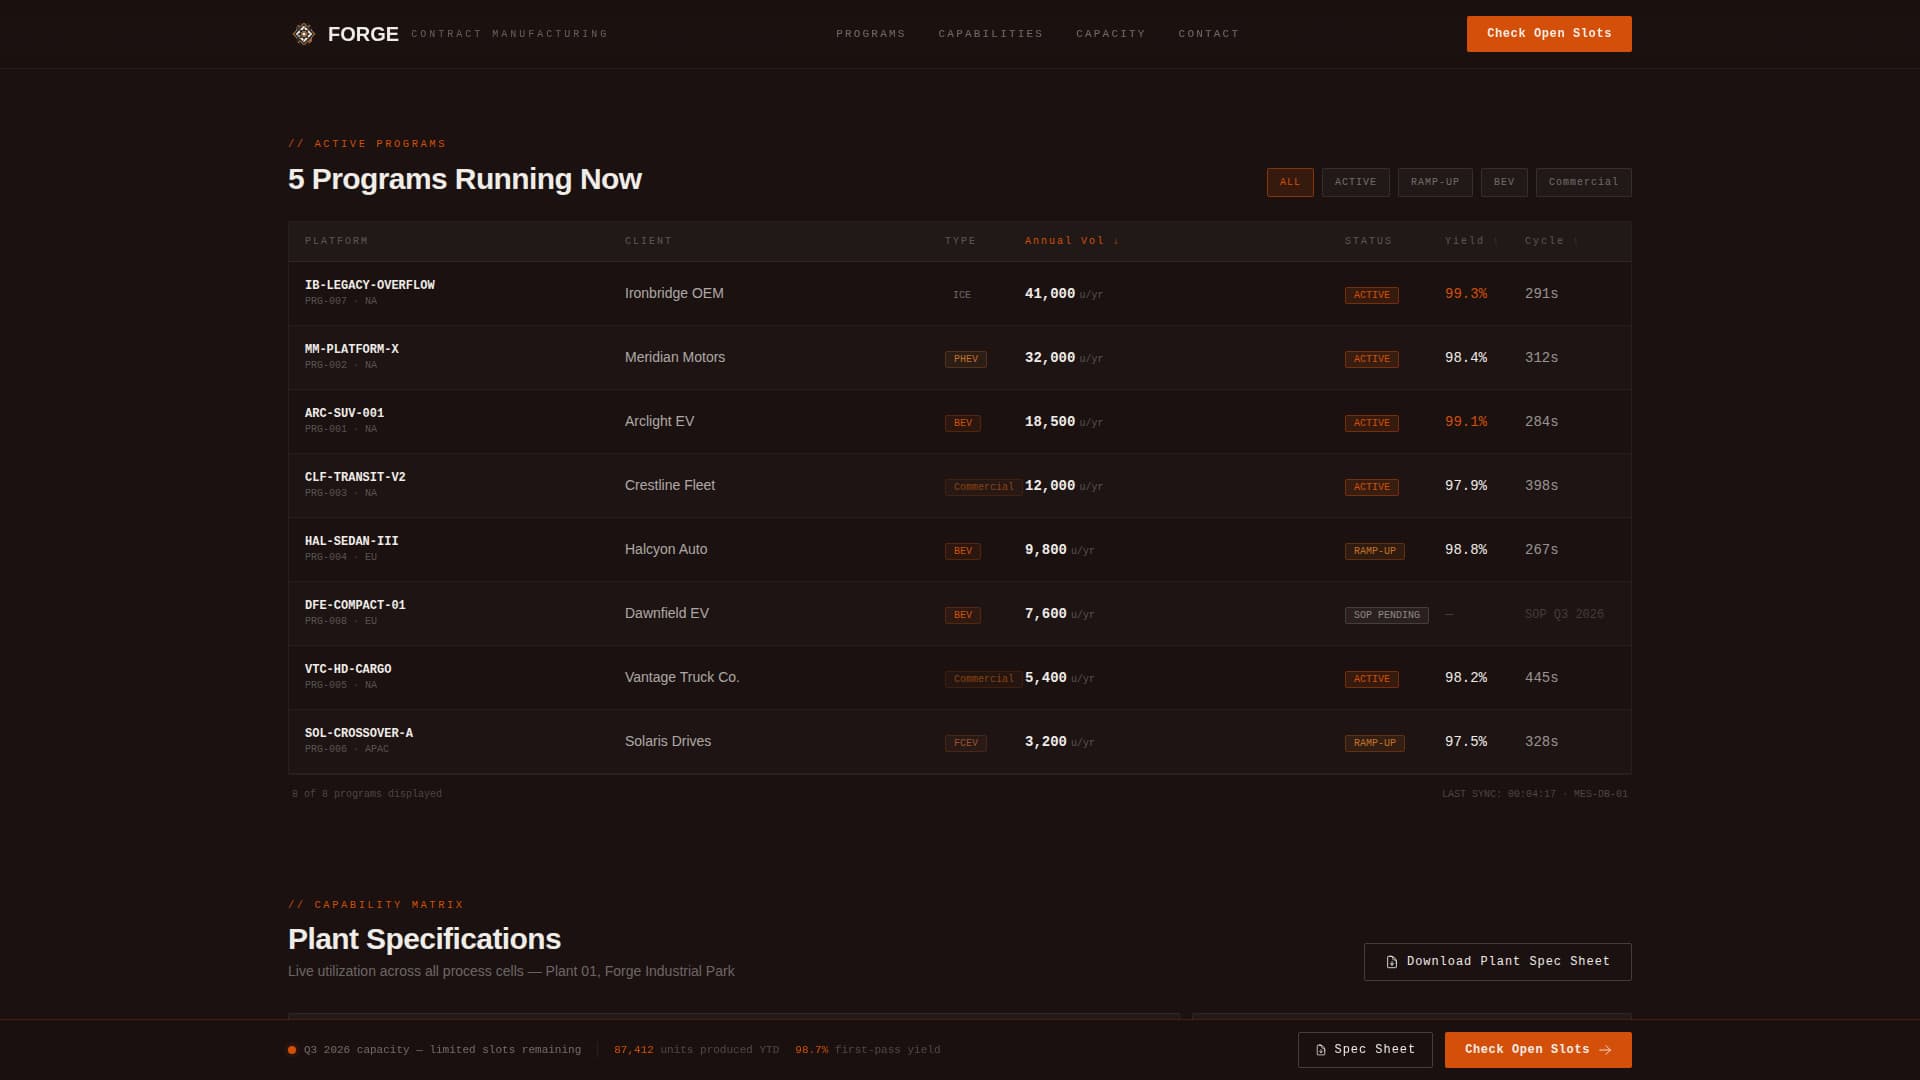Toggle the RAMP-UP filter chip
This screenshot has height=1080, width=1920.
pyautogui.click(x=1434, y=182)
